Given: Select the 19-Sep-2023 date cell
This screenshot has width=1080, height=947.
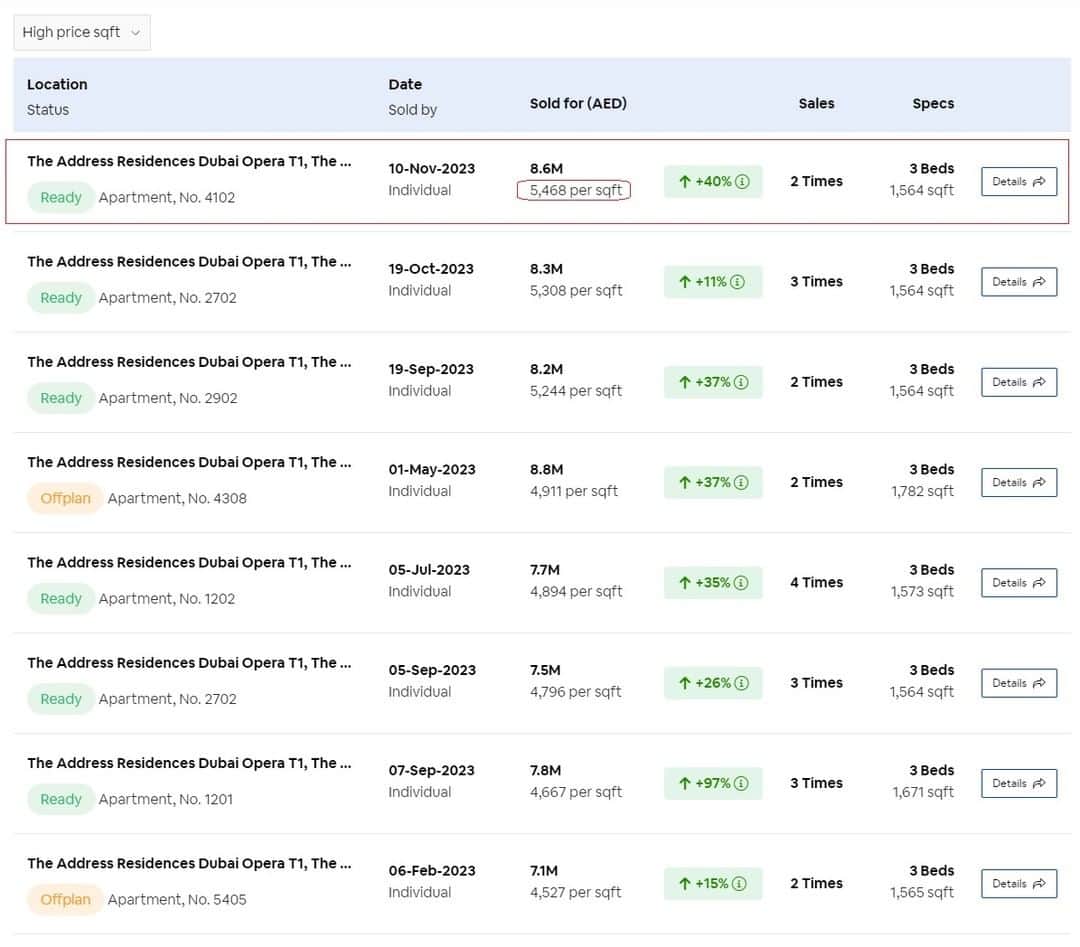Looking at the screenshot, I should (431, 369).
